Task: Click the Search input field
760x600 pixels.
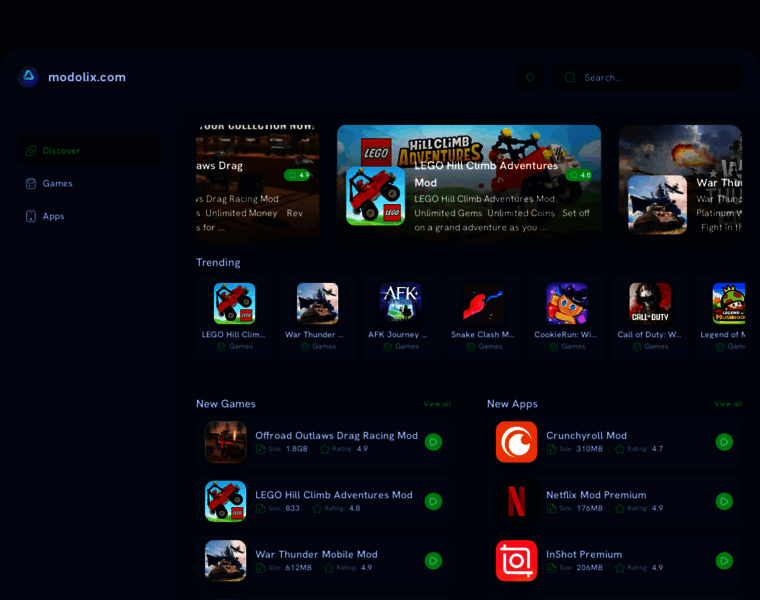Action: (x=648, y=78)
